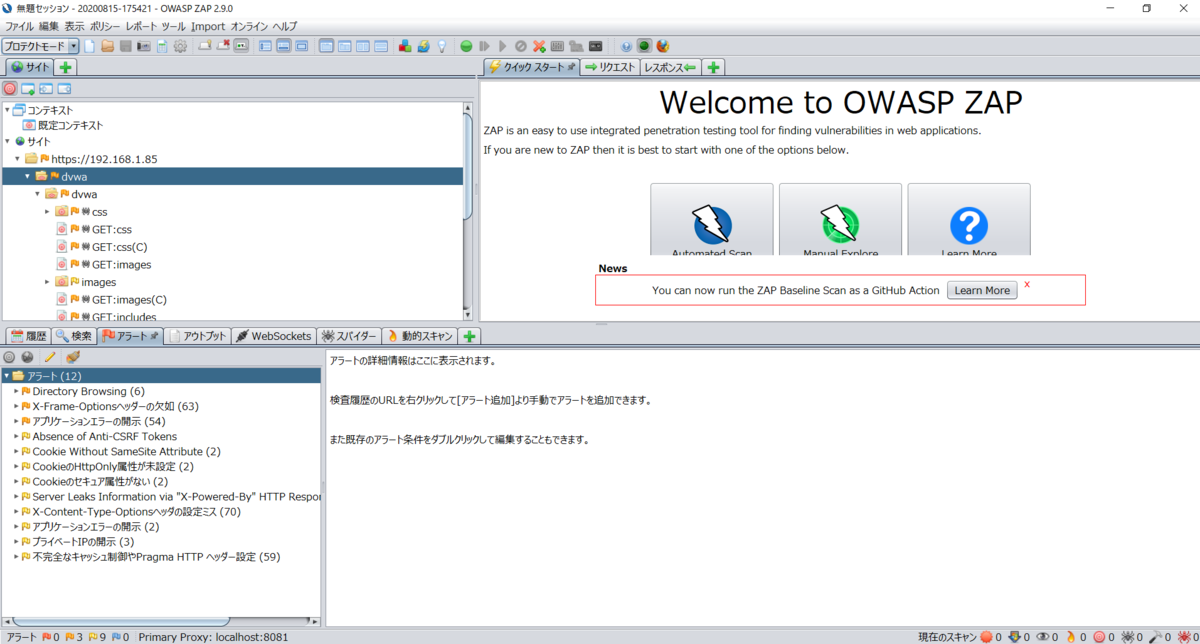Click the Automated Scan button
Viewport: 1200px width, 644px height.
[712, 220]
